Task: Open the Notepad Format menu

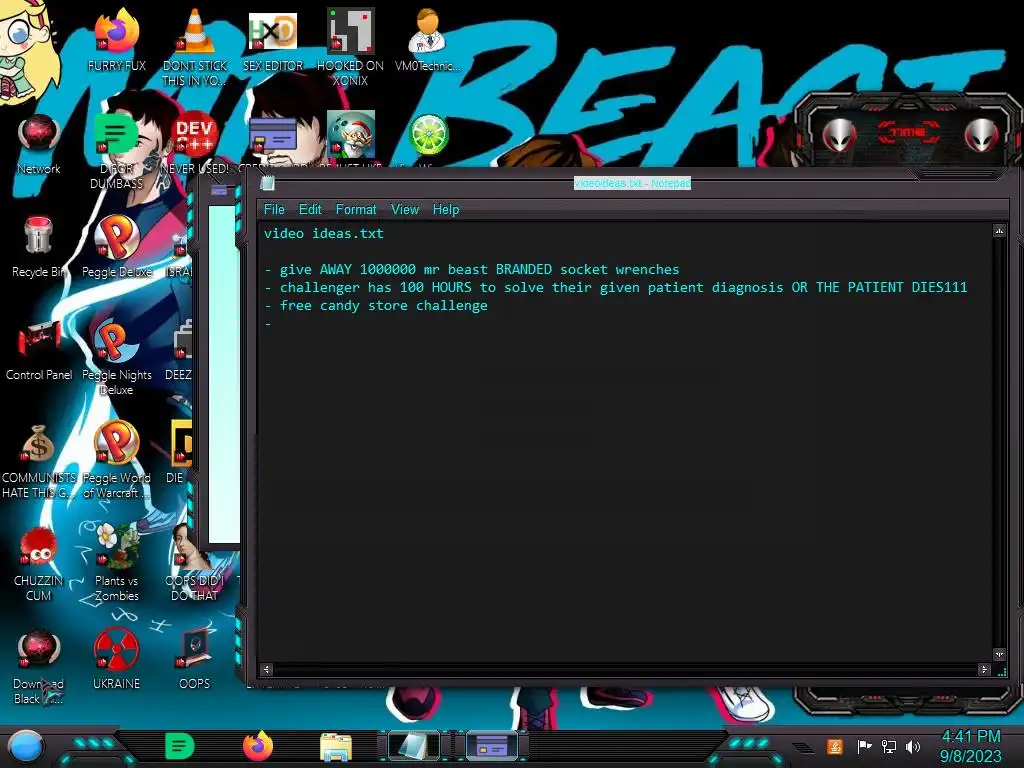Action: click(356, 210)
